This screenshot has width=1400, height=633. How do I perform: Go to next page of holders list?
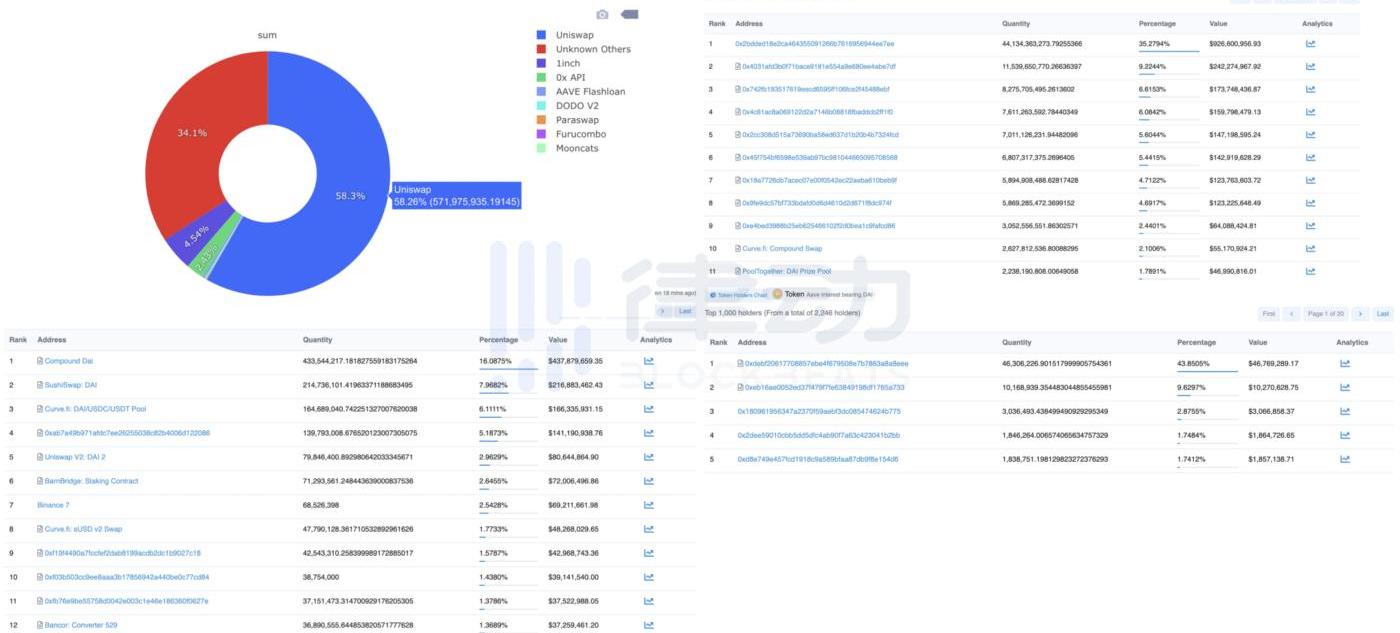click(1359, 314)
